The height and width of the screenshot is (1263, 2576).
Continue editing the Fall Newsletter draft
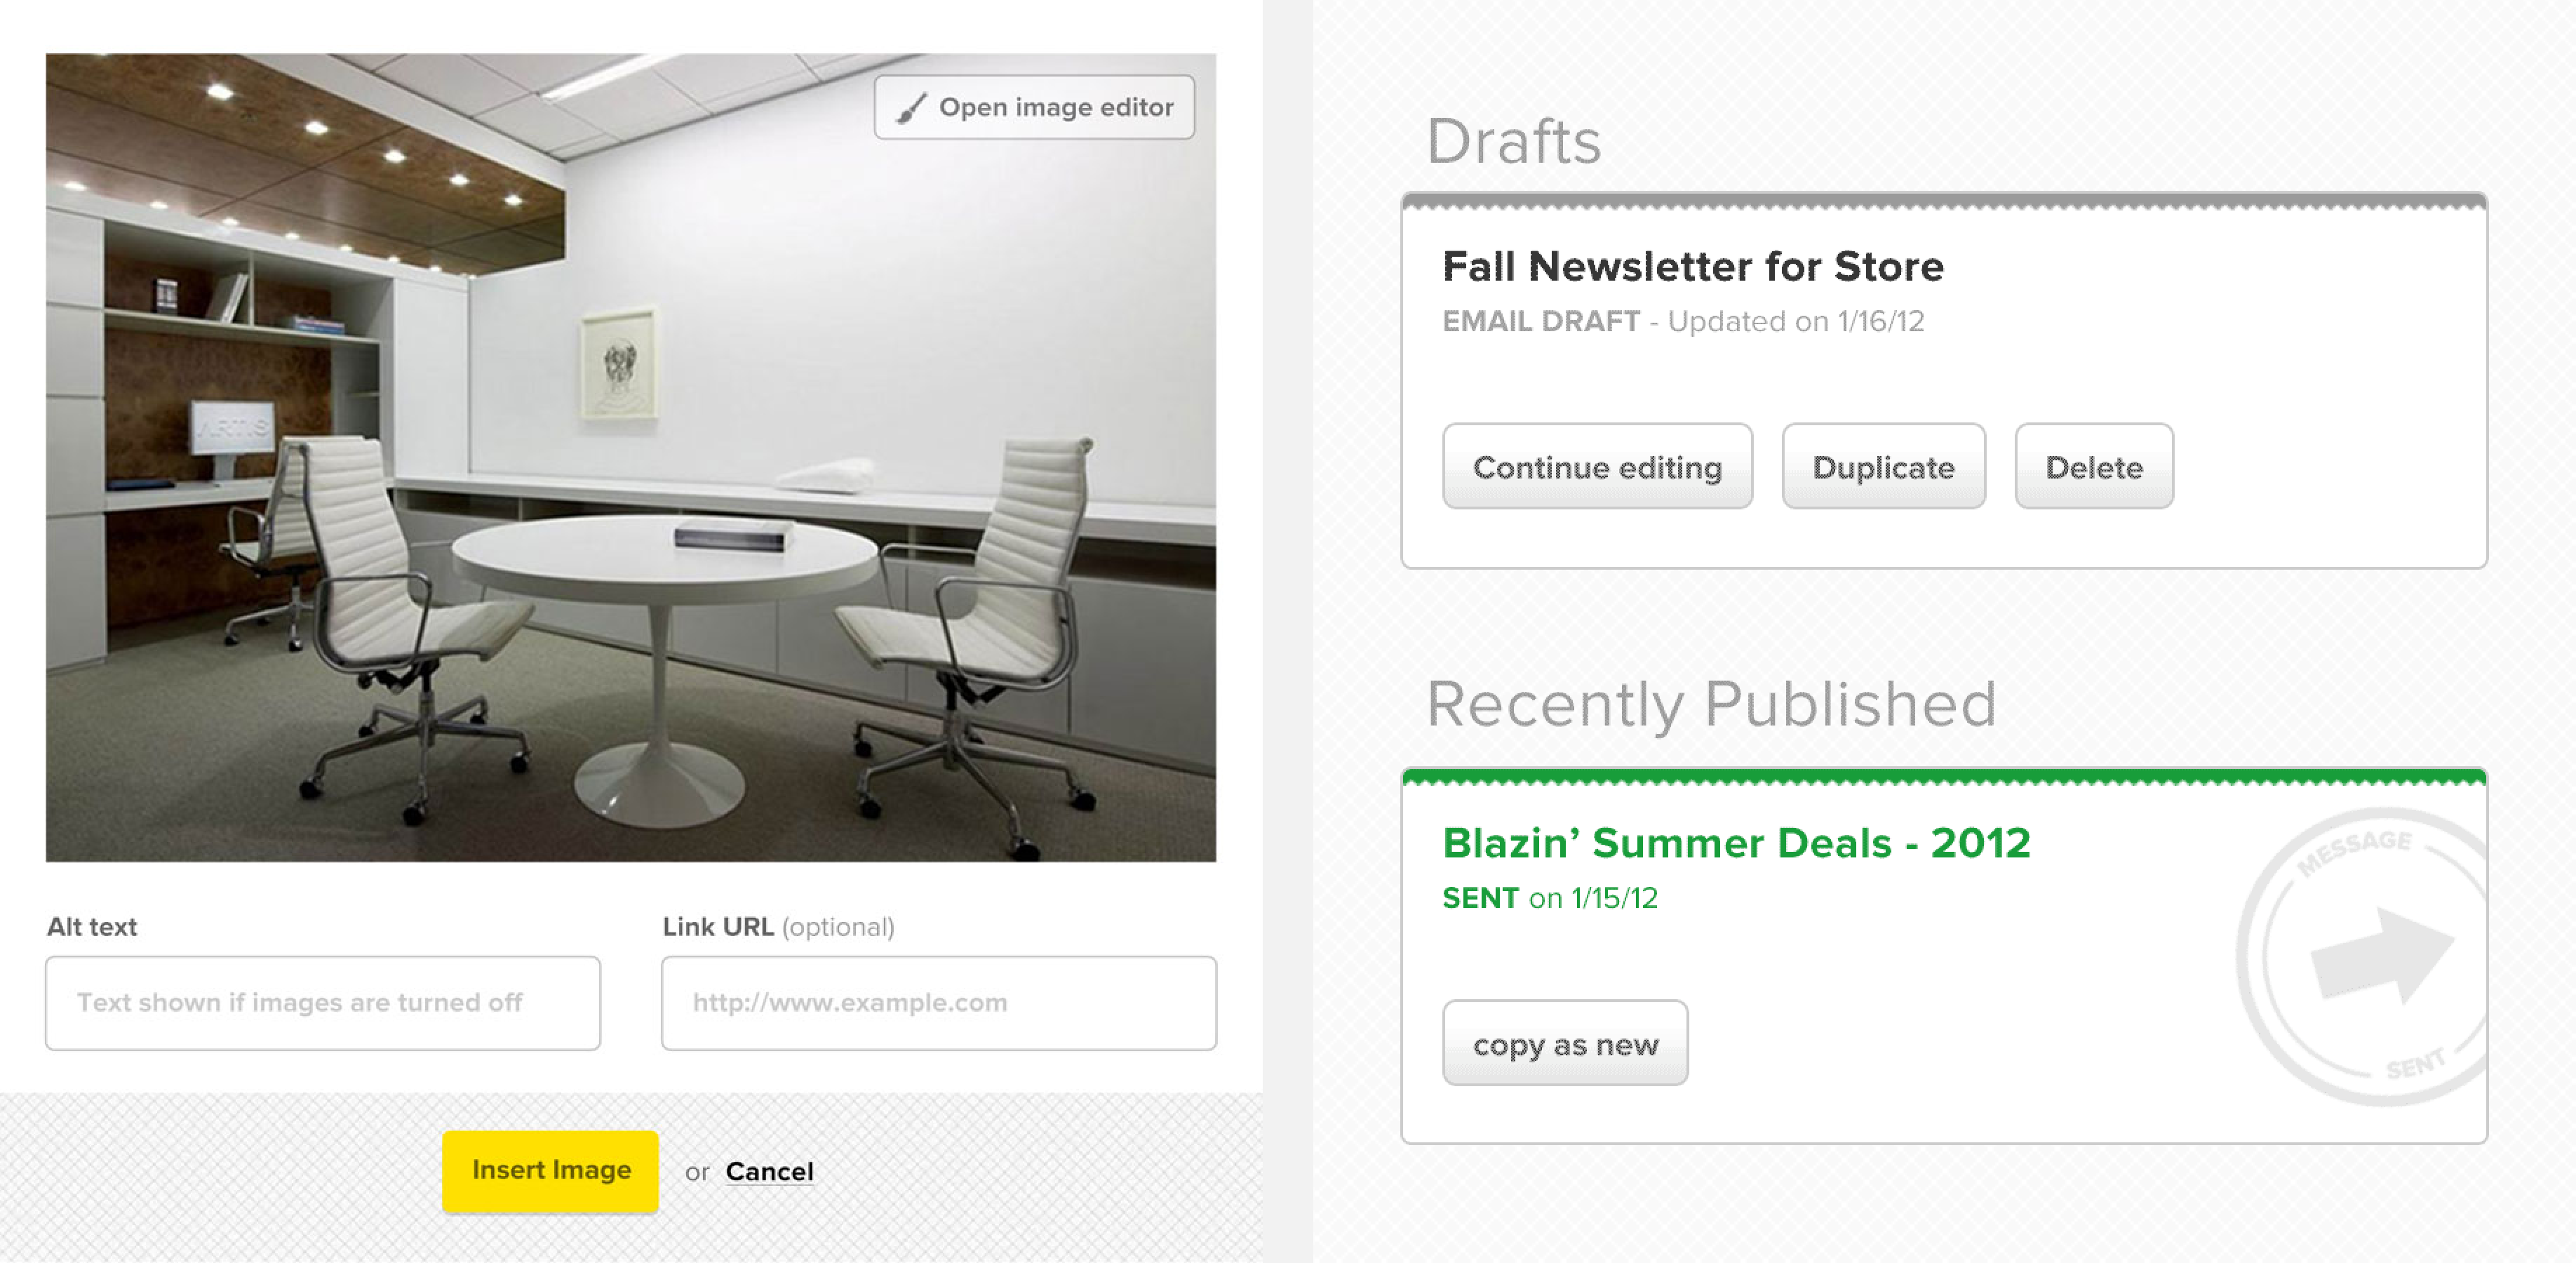1597,467
